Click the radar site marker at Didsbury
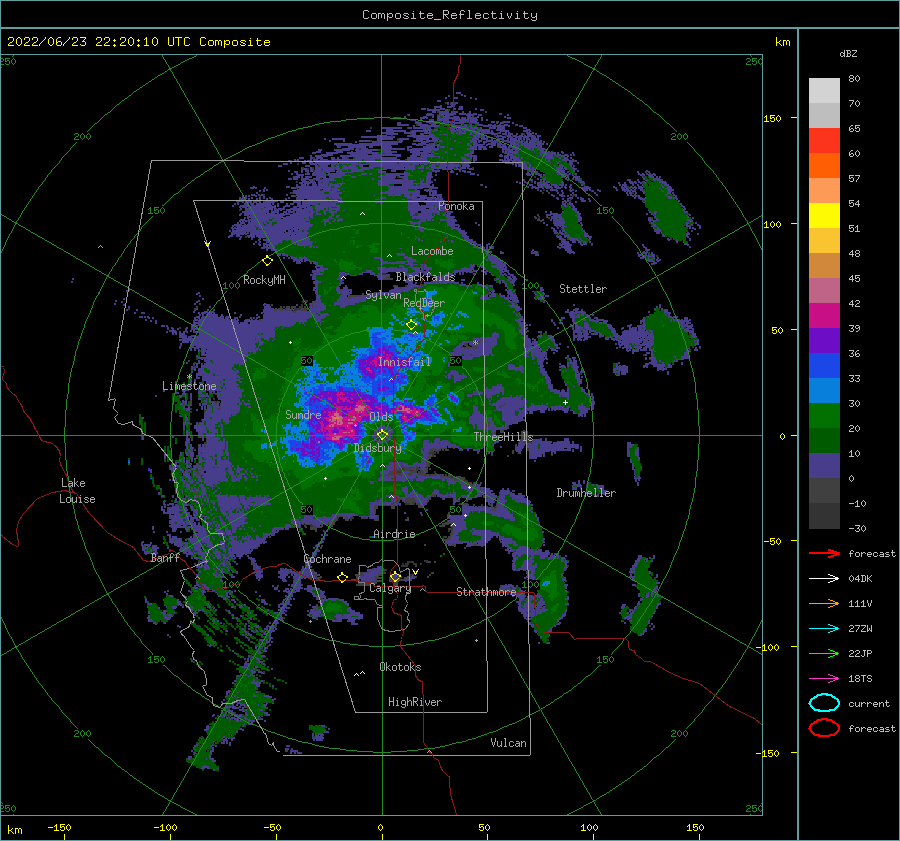The width and height of the screenshot is (900, 841). [x=382, y=435]
